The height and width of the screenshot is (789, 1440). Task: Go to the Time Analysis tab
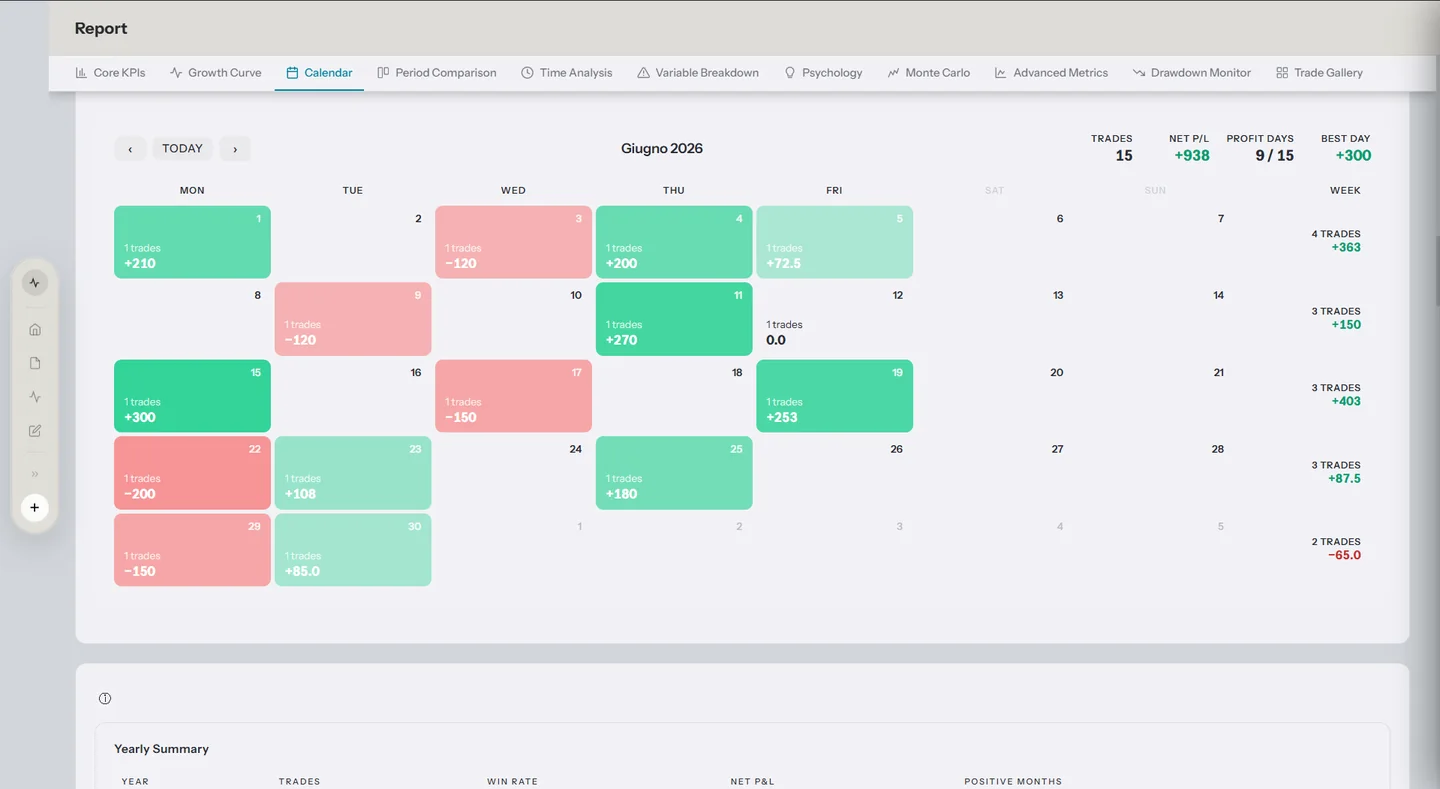click(x=567, y=73)
